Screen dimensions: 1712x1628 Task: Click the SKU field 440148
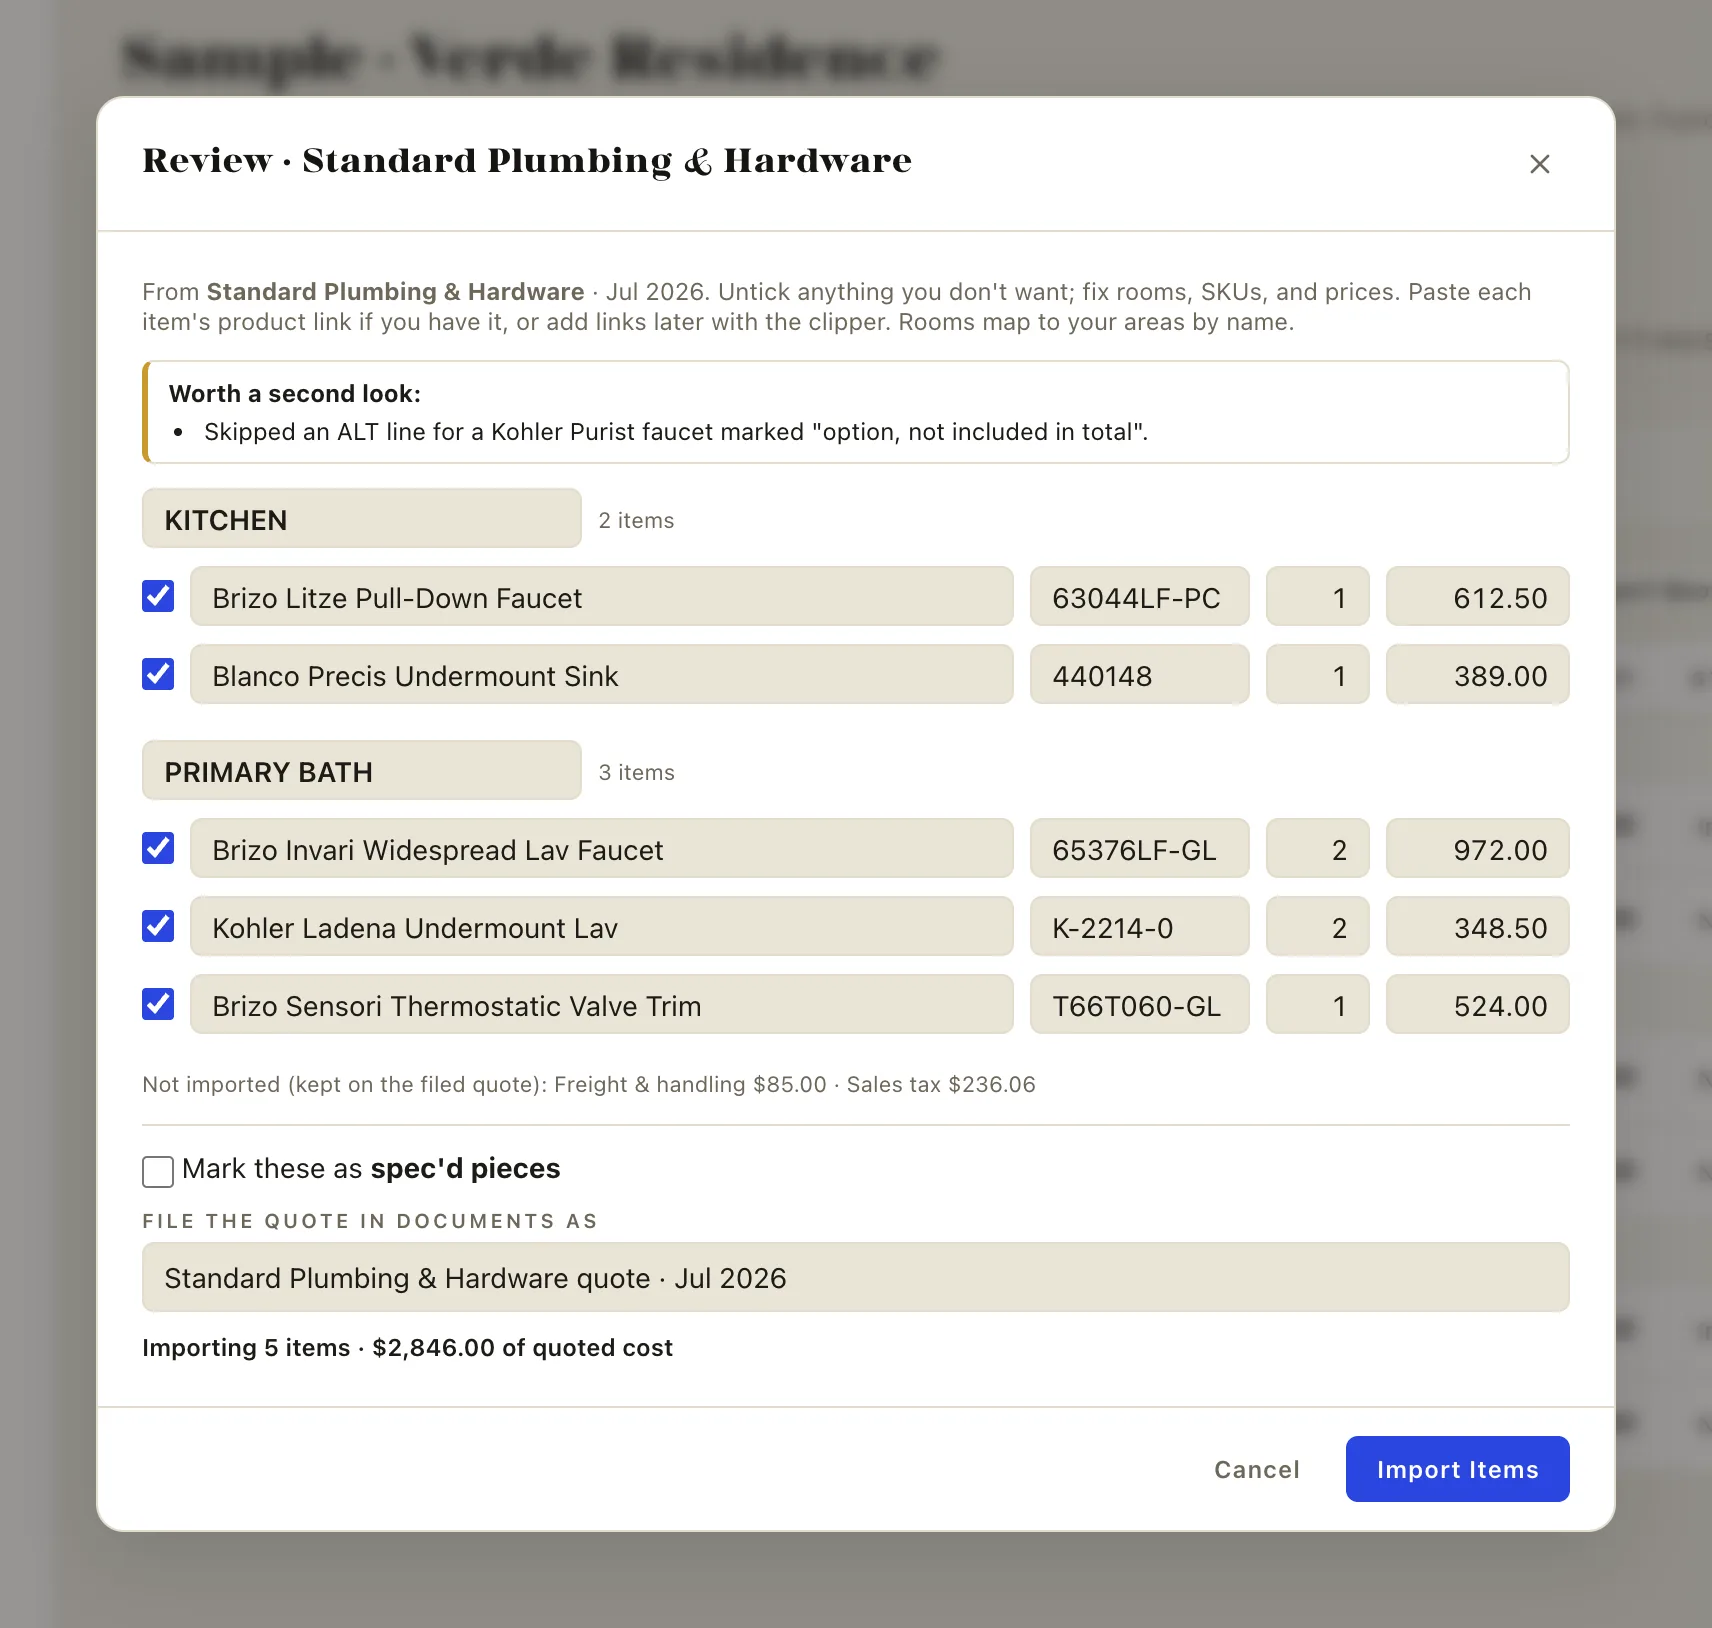click(x=1140, y=675)
